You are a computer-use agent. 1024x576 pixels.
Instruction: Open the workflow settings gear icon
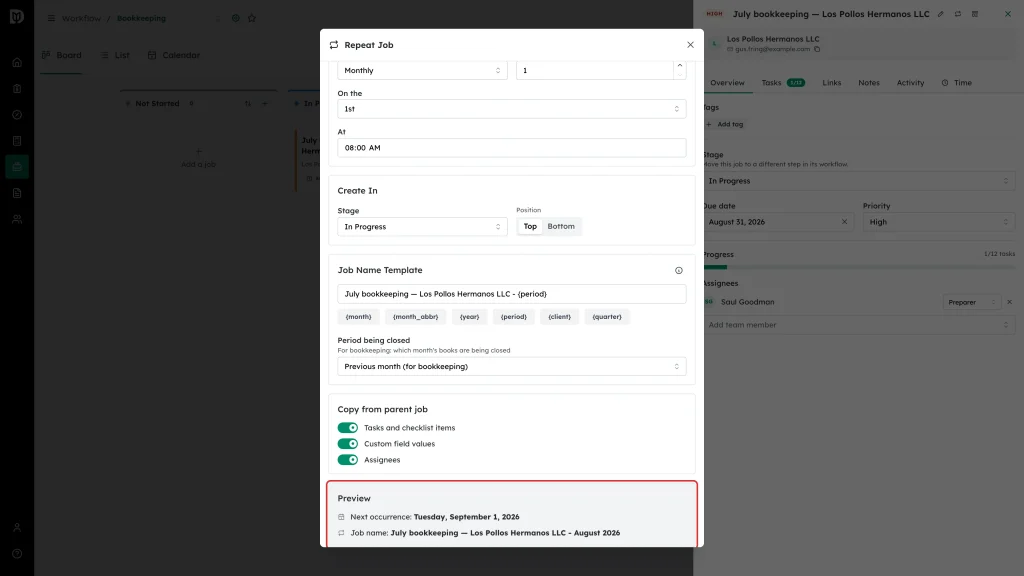pos(236,18)
